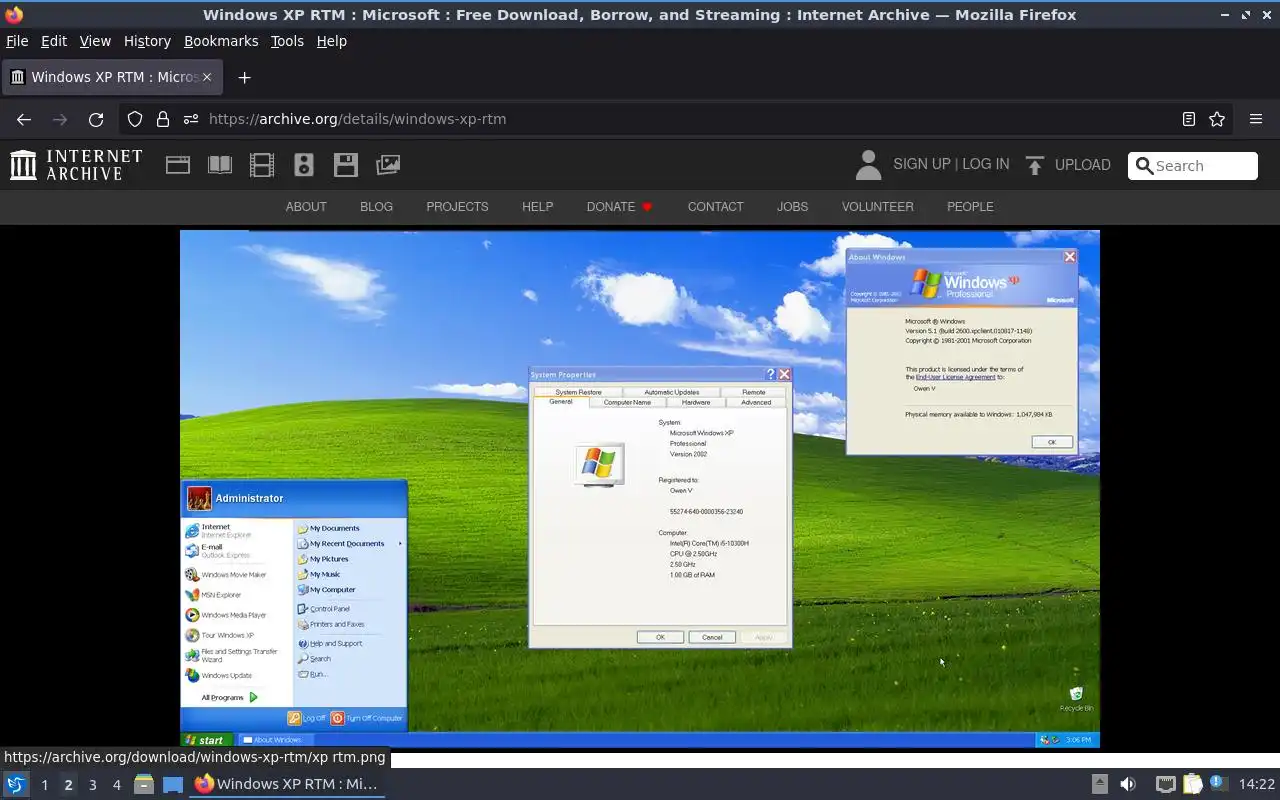
Task: Click the site padlock icon
Action: [x=163, y=119]
